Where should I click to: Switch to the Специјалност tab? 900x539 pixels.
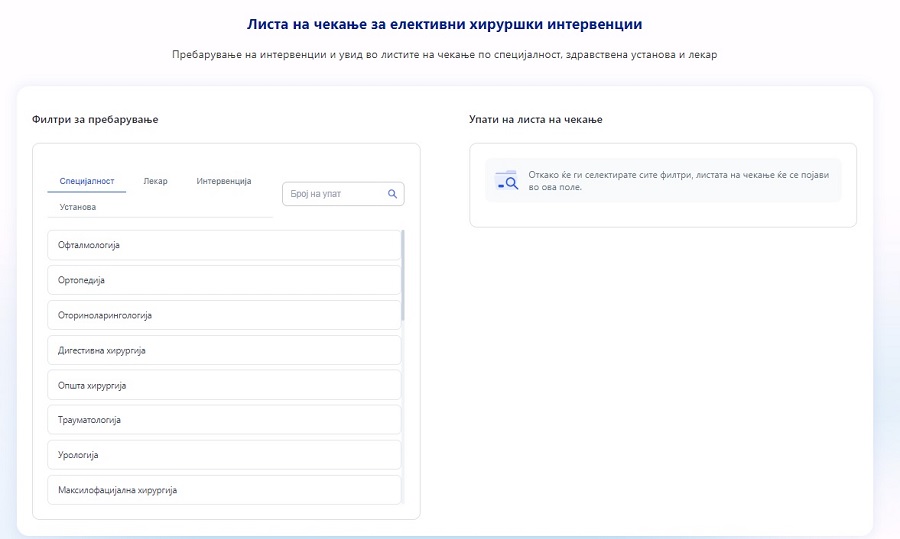(86, 181)
